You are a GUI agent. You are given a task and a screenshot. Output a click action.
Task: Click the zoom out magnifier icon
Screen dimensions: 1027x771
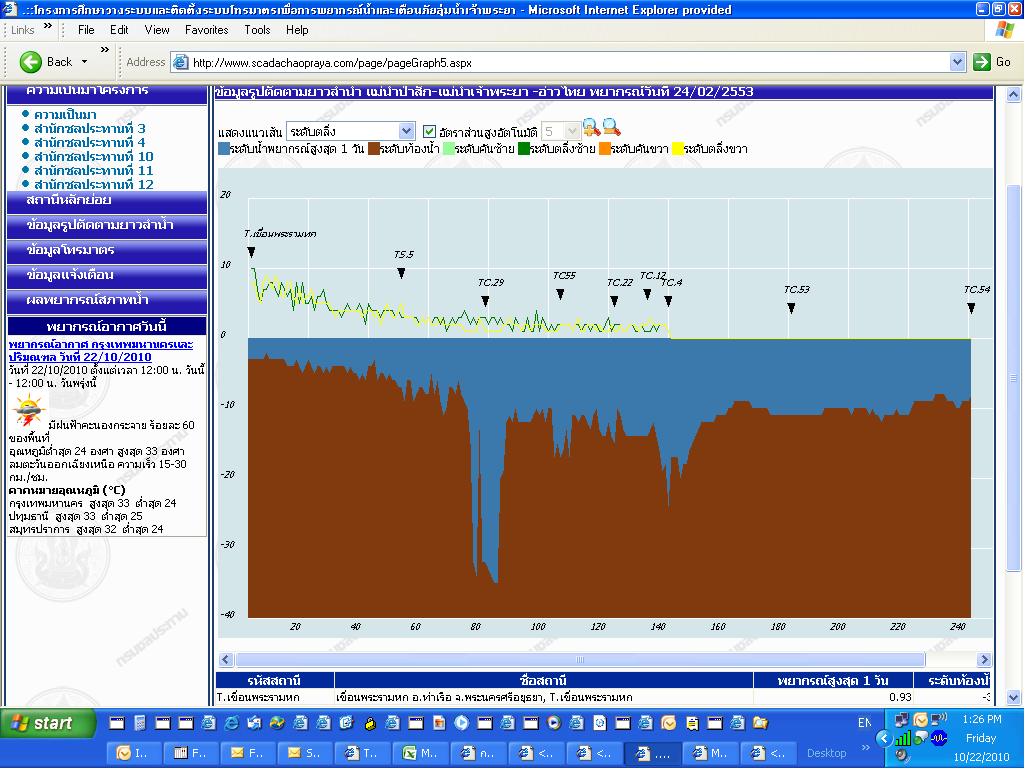(x=611, y=128)
